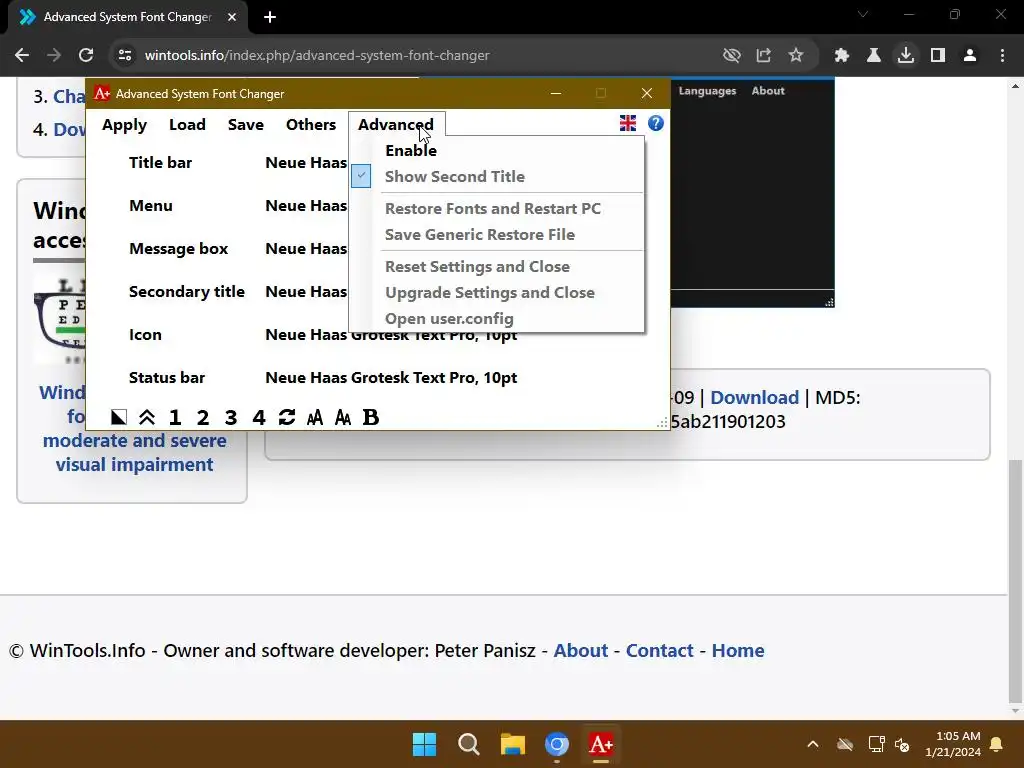Go back in Chrome

click(x=22, y=56)
